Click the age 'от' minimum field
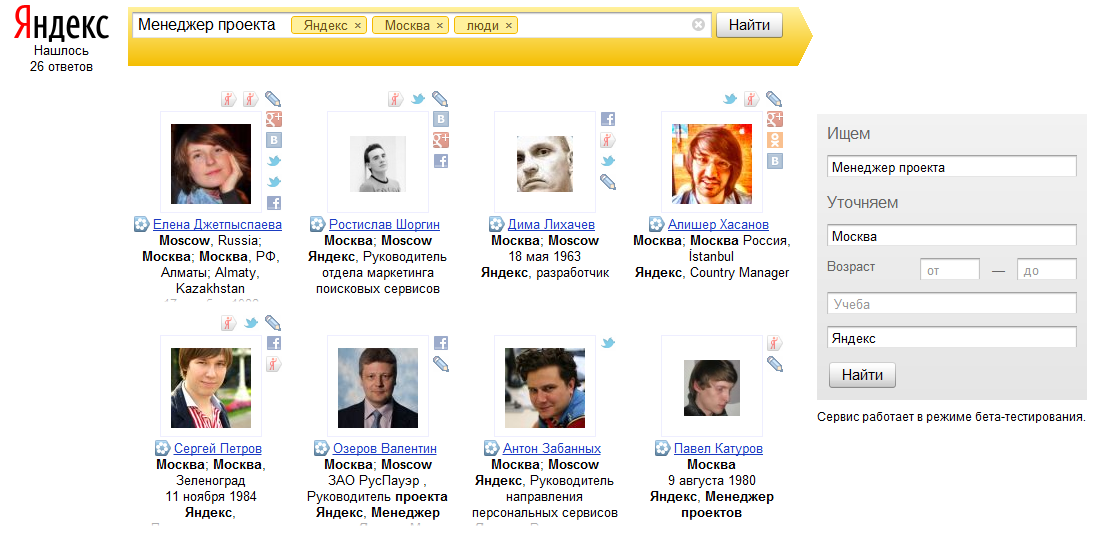 (949, 270)
